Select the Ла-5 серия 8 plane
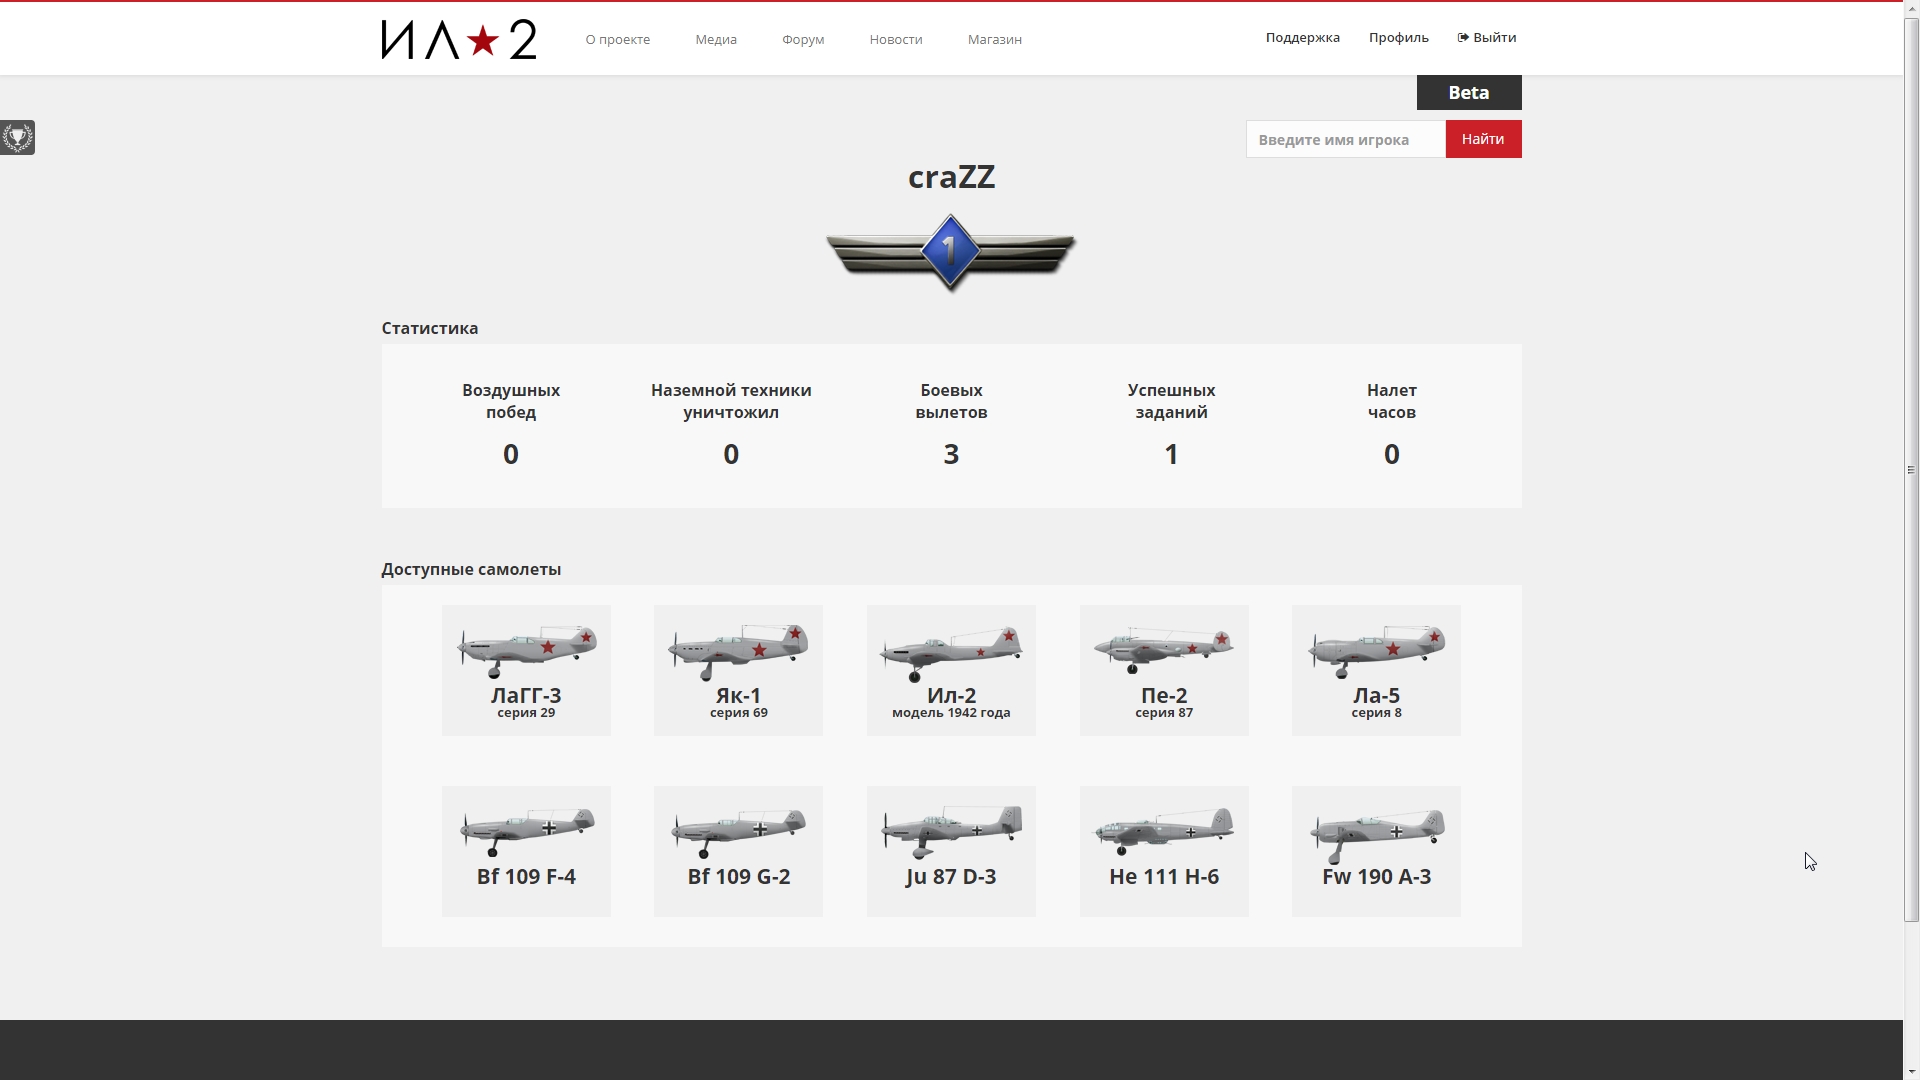 1376,670
